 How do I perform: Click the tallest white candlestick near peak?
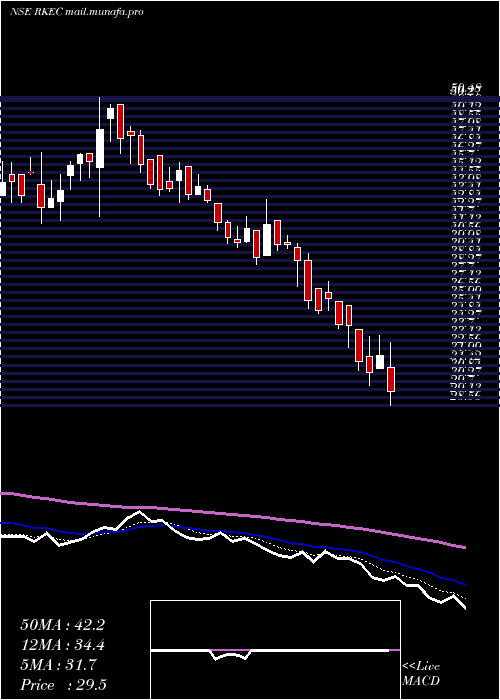[x=100, y=148]
